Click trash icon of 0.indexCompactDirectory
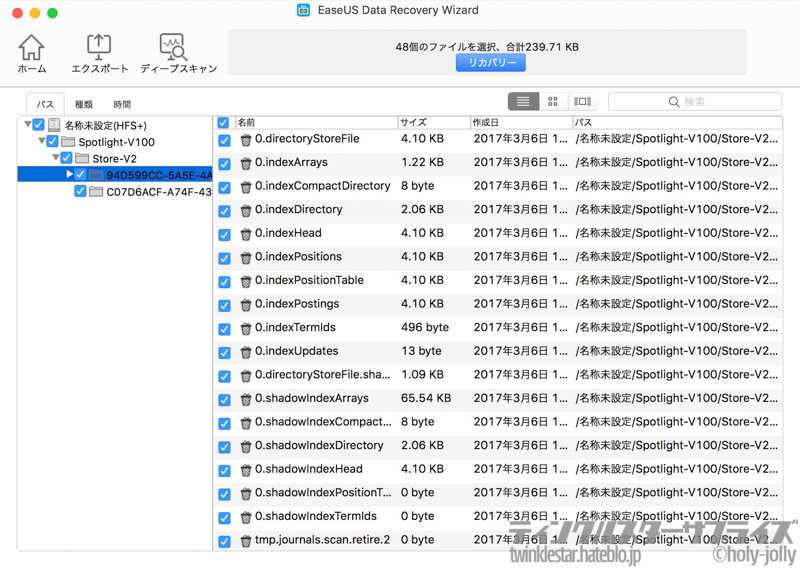This screenshot has height=568, width=800. 246,187
